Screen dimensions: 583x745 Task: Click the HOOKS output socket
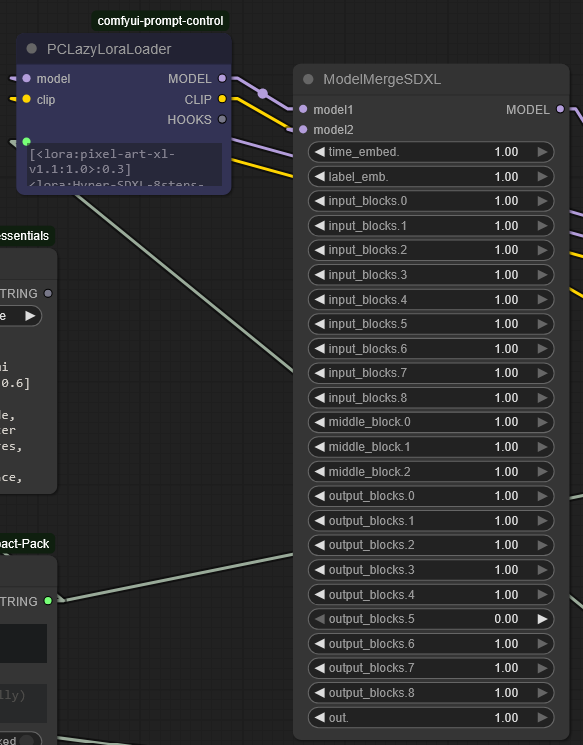pyautogui.click(x=222, y=119)
